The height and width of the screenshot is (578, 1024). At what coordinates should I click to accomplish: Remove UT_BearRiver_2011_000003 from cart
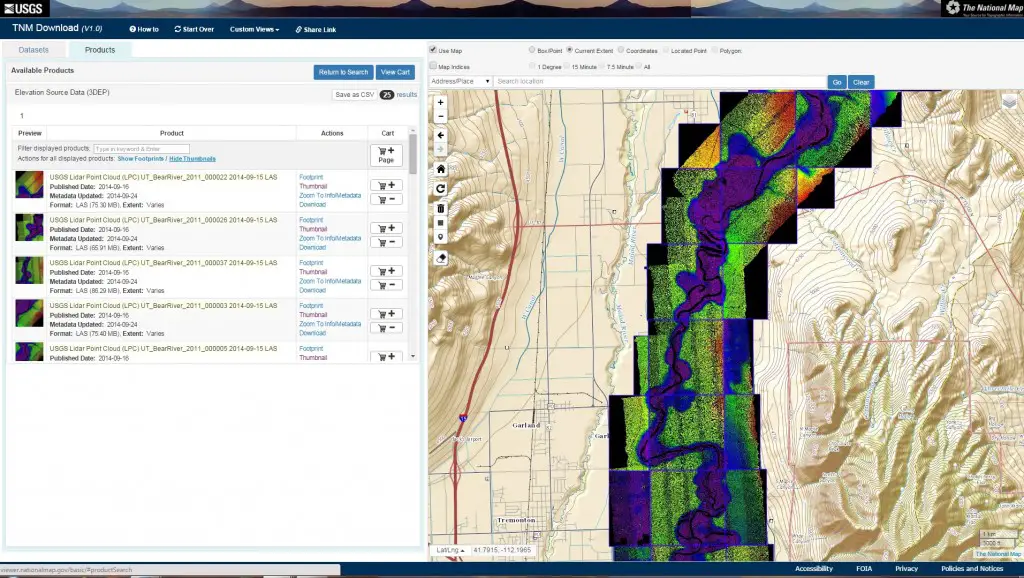(386, 328)
